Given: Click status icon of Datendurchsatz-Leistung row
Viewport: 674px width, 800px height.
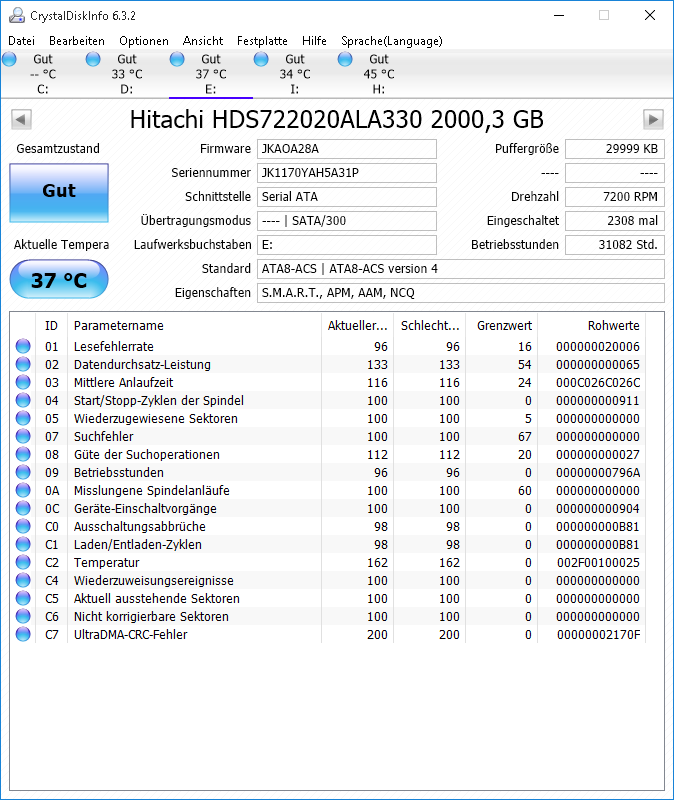Looking at the screenshot, I should point(23,364).
